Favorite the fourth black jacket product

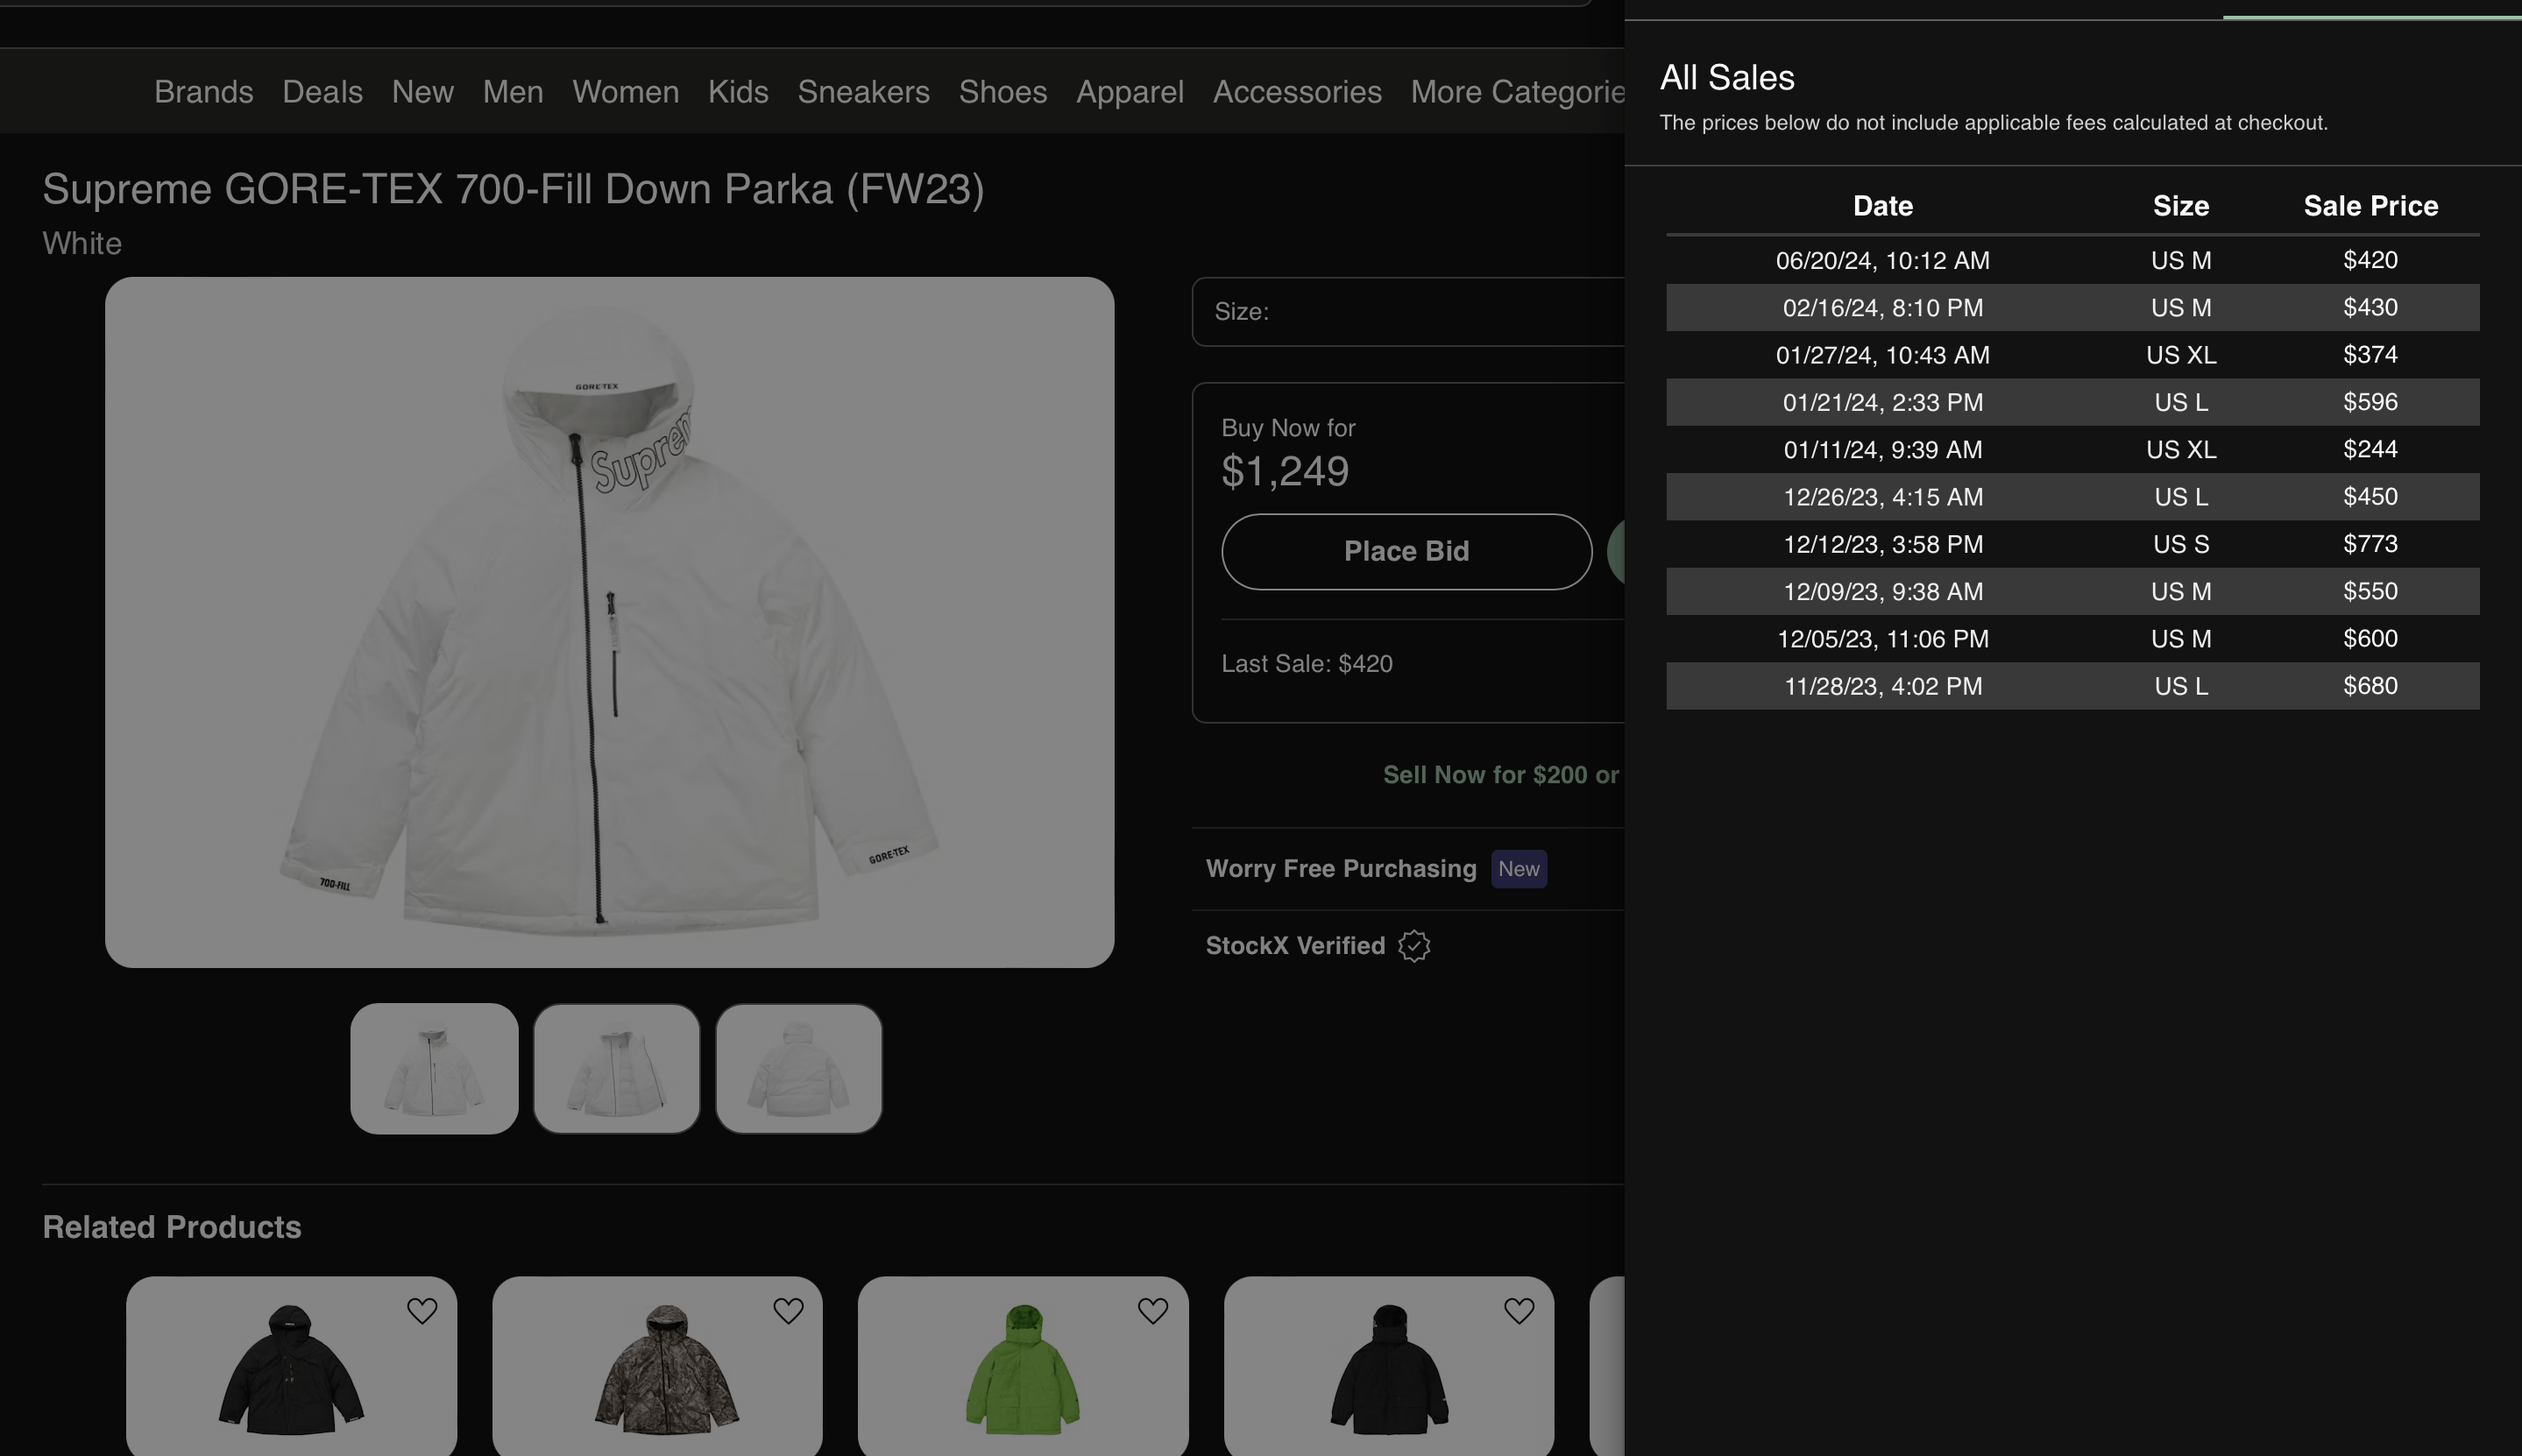click(x=1519, y=1310)
